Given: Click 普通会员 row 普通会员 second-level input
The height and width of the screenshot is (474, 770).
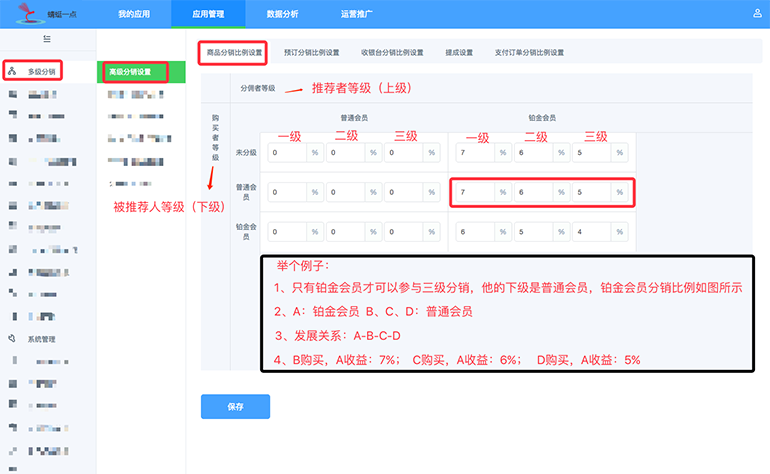Looking at the screenshot, I should coord(345,192).
